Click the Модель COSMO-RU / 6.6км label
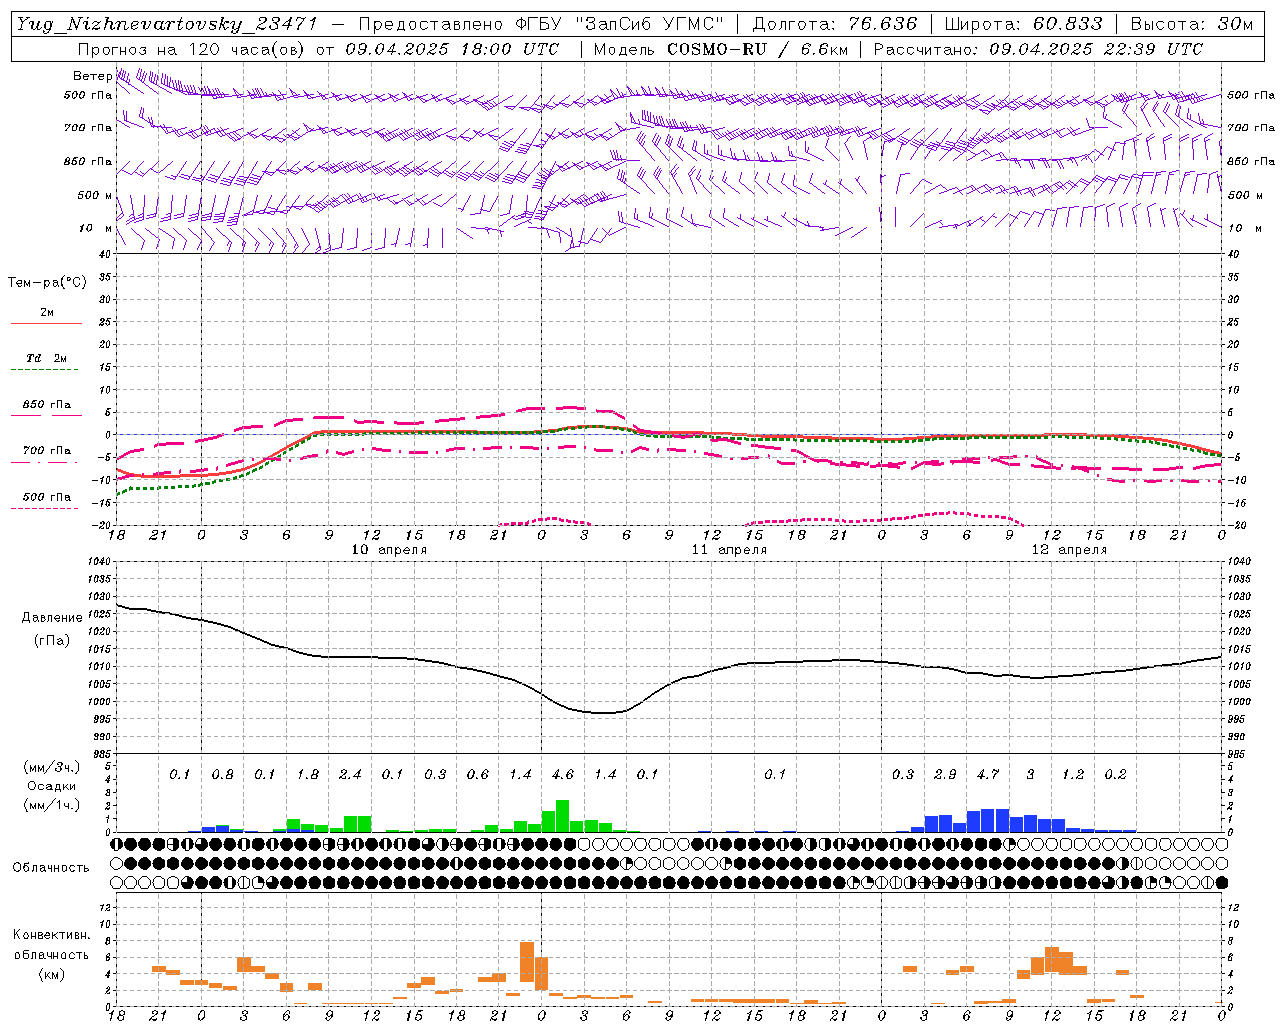Screen dimensions: 1280x1024 720,49
